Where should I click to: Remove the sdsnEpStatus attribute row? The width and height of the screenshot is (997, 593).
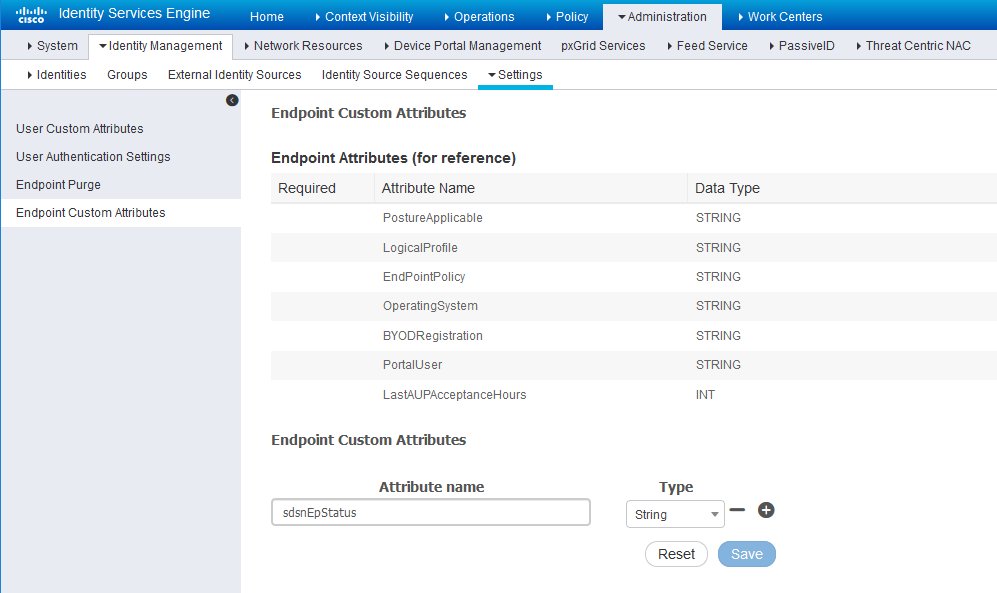pos(737,510)
